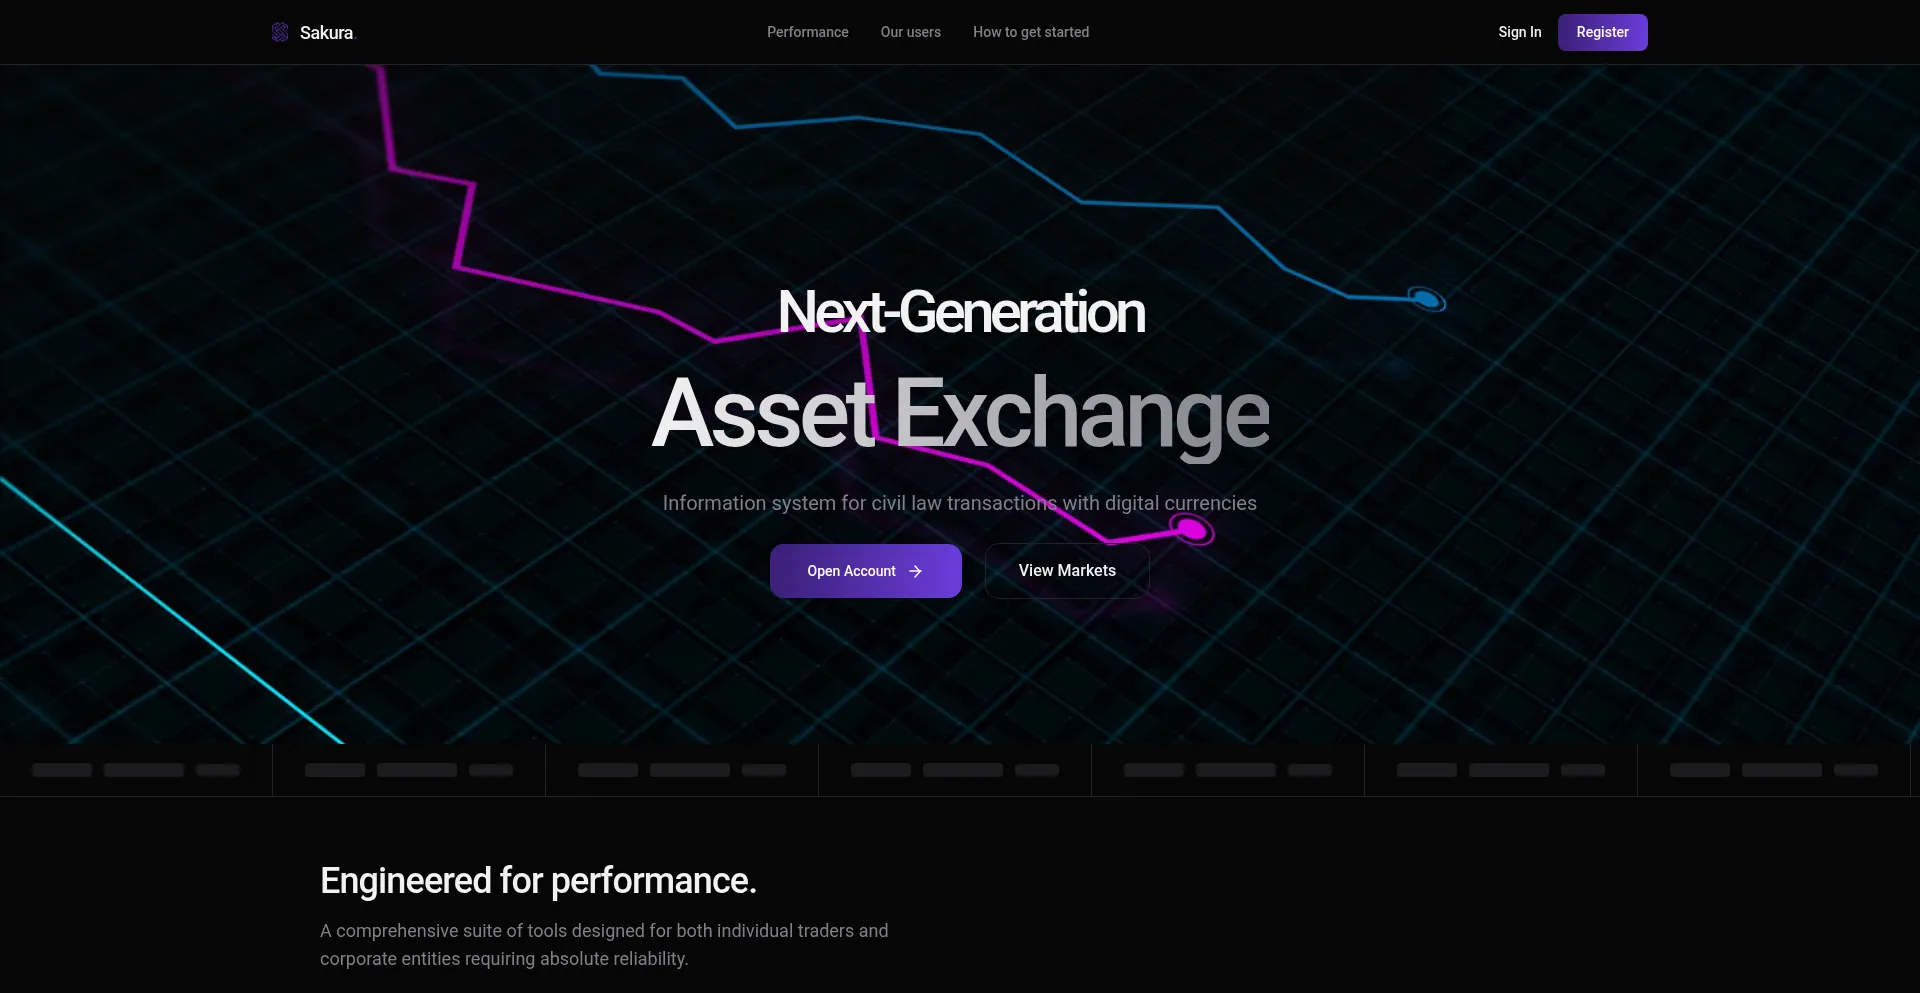1920x993 pixels.
Task: Select the sixth ticker placeholder in the strip
Action: coord(1501,770)
